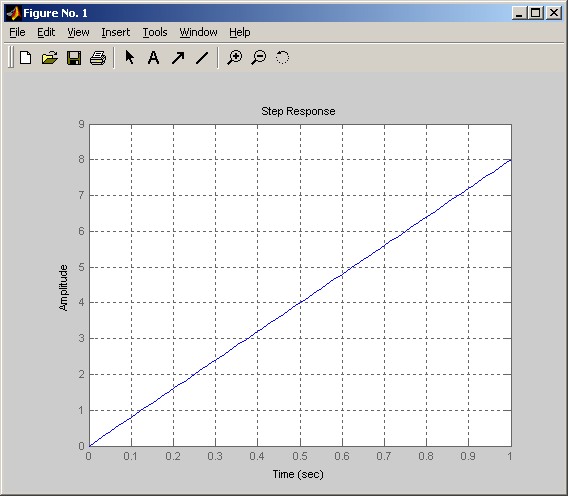Click the MATLAB logo in the title bar
Image resolution: width=568 pixels, height=496 pixels.
coord(14,13)
